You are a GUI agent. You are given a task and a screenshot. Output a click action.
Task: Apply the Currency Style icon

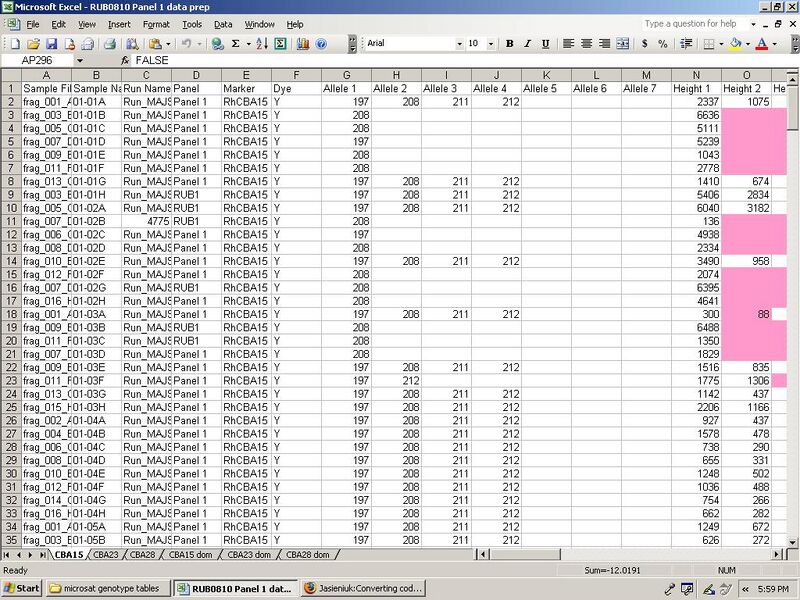click(x=644, y=46)
